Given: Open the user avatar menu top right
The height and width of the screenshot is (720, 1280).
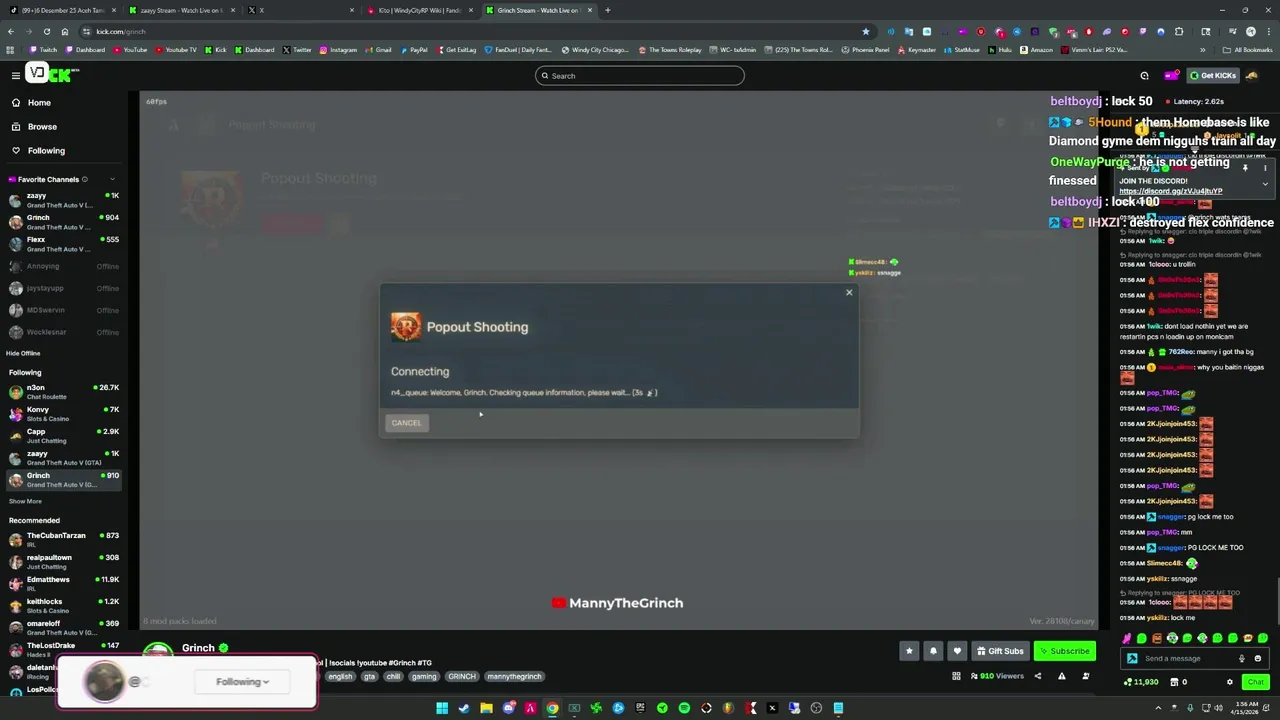Looking at the screenshot, I should [x=1252, y=76].
